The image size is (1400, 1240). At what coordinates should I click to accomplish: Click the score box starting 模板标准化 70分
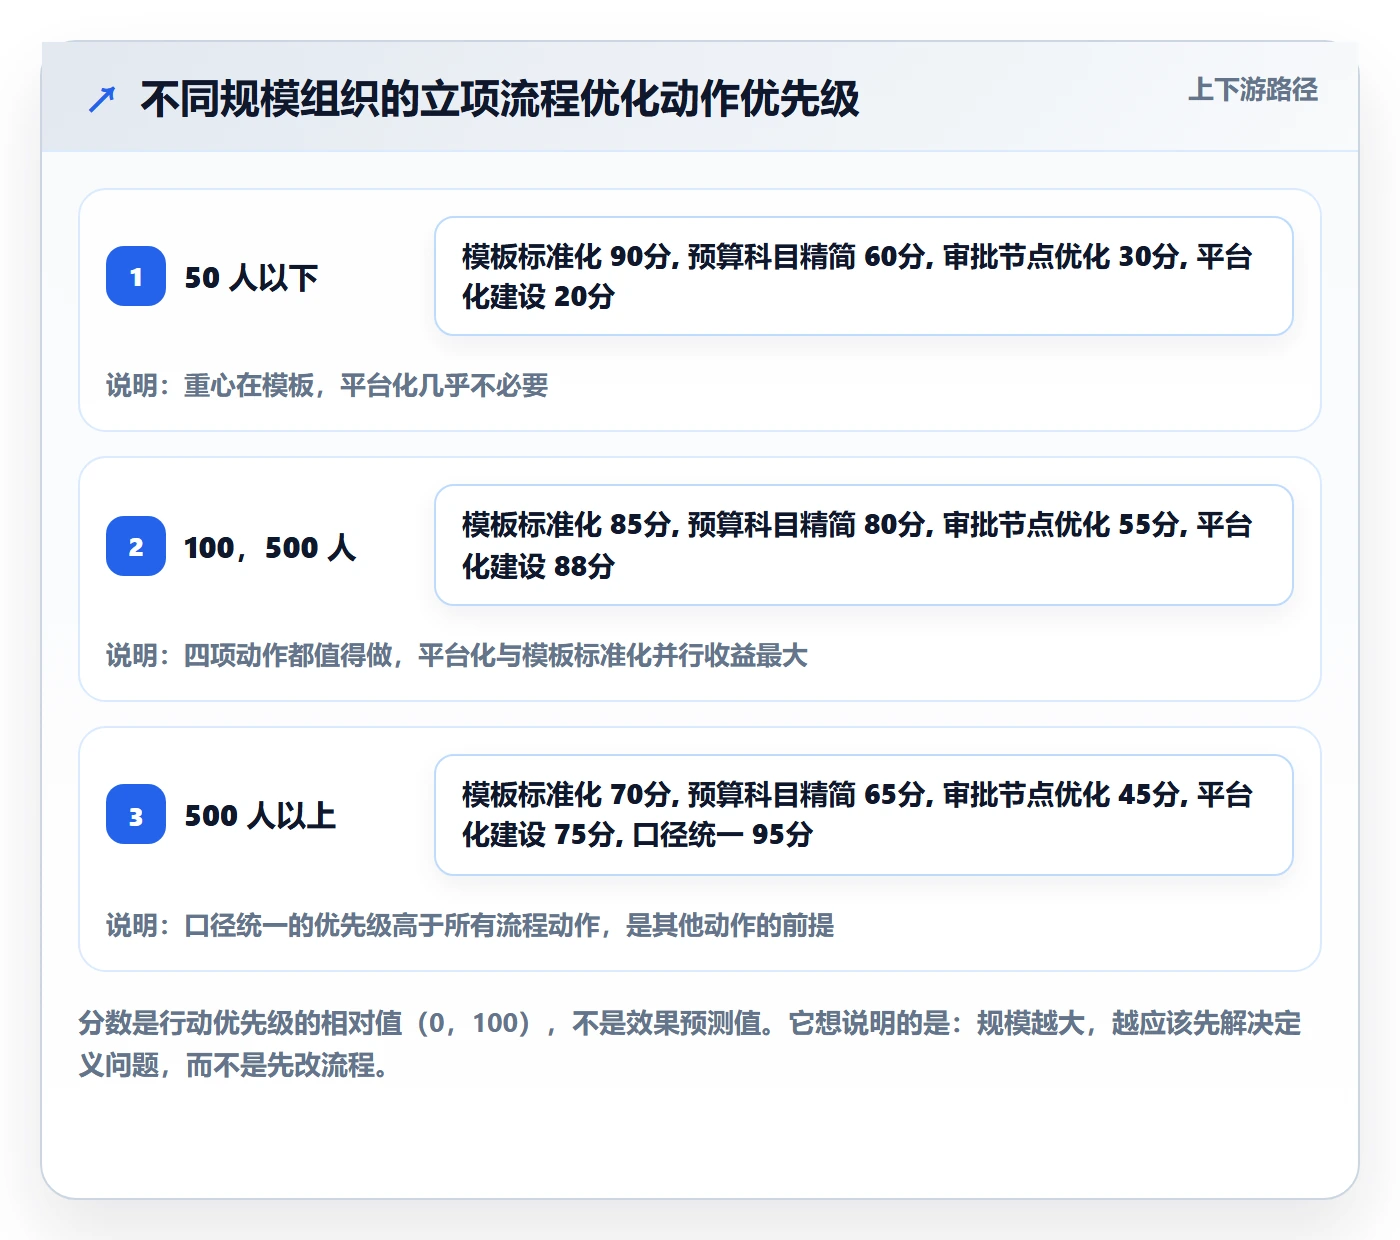click(864, 815)
